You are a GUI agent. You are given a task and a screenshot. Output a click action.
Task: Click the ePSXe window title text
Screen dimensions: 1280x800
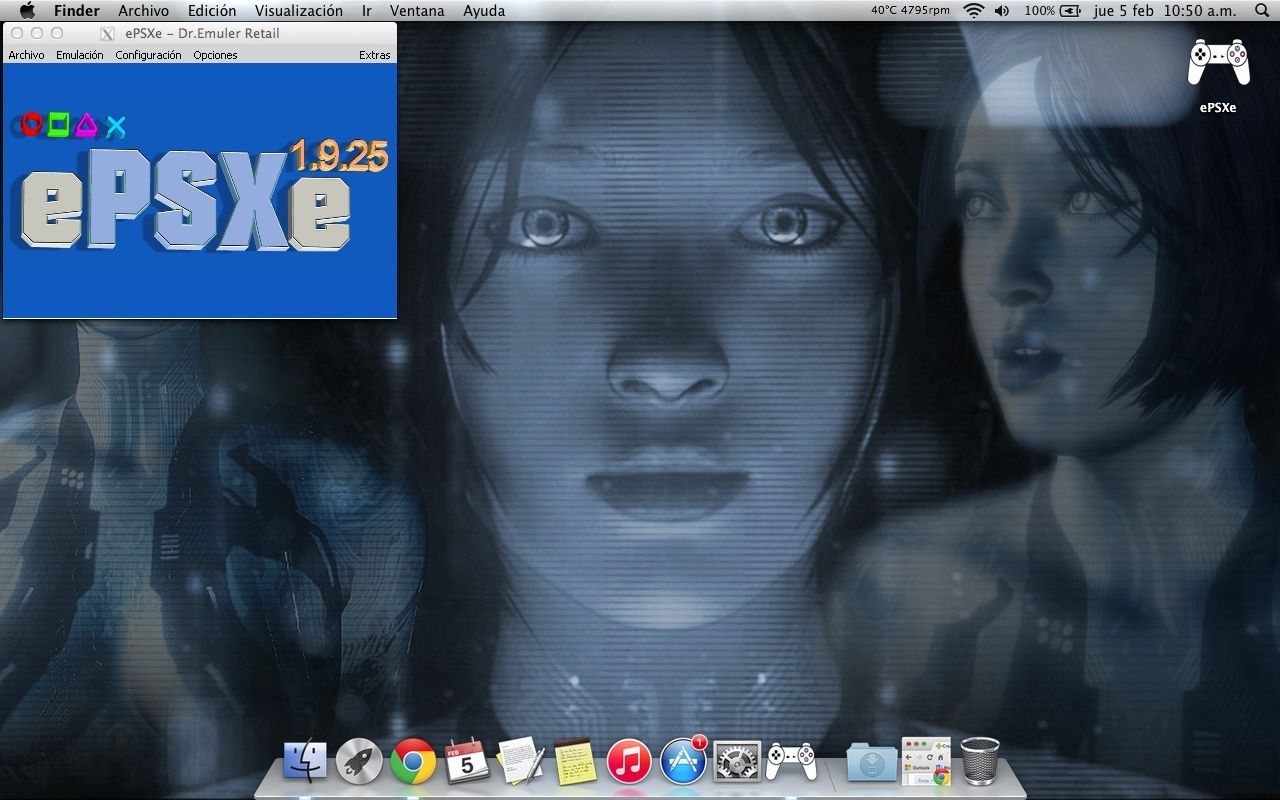click(x=203, y=33)
